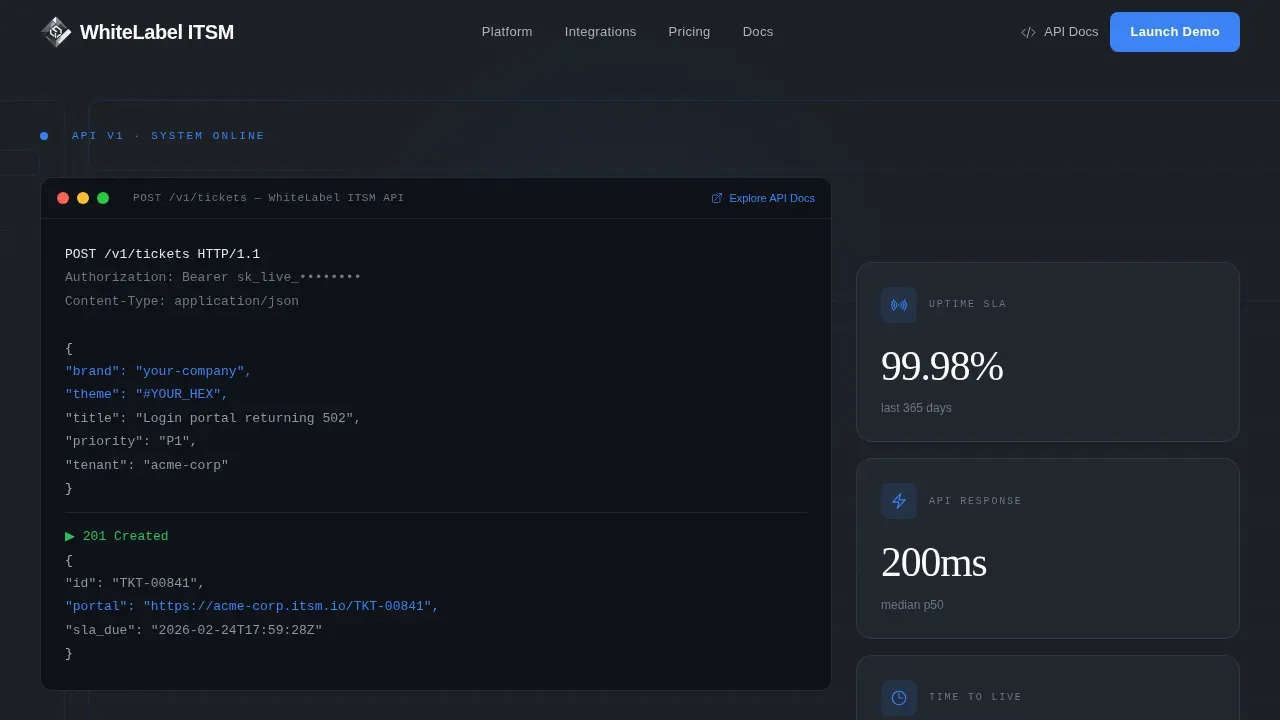Open the Platform nav item
Viewport: 1280px width, 720px height.
pyautogui.click(x=507, y=32)
